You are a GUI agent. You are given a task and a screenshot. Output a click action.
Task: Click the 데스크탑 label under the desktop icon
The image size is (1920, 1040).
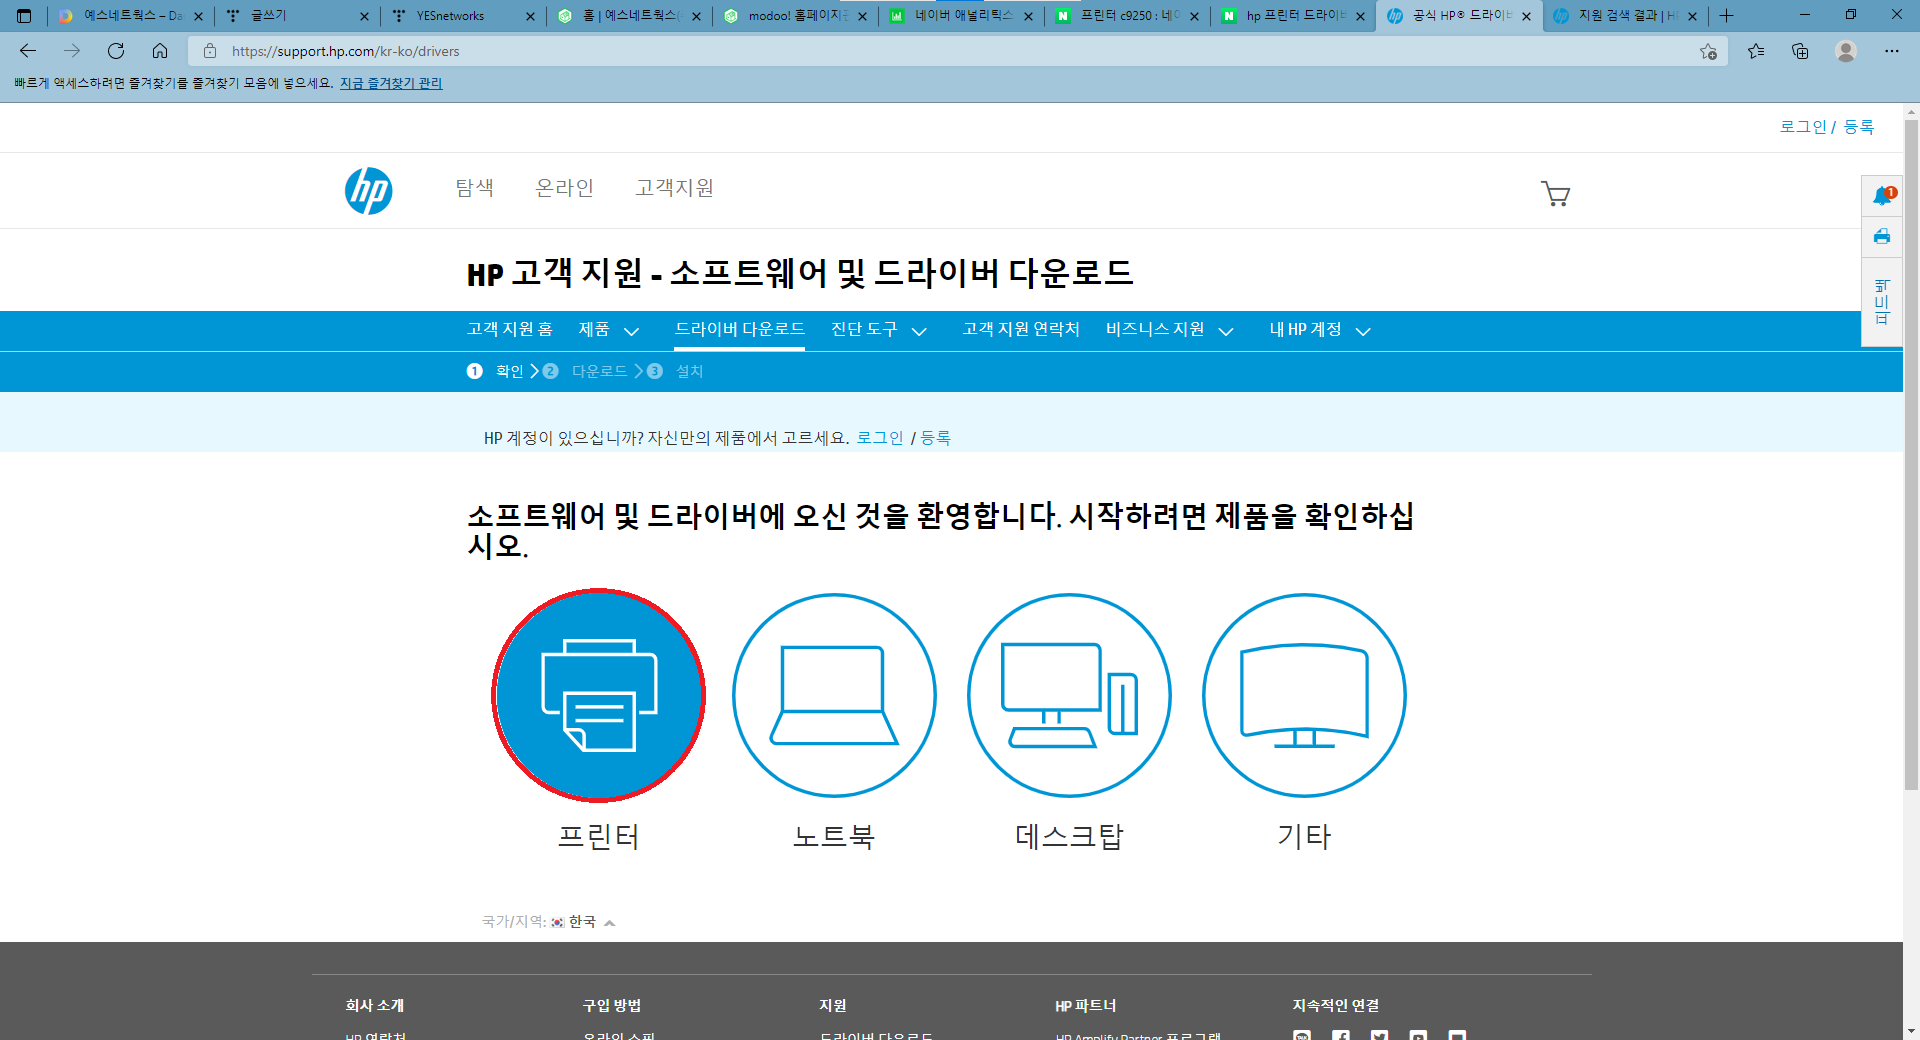coord(1069,837)
